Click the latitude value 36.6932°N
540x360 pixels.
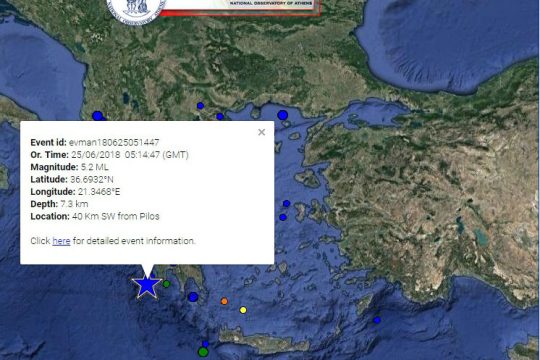(x=92, y=179)
